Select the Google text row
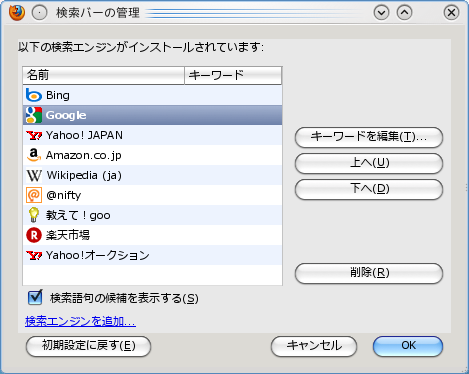The image size is (469, 374). pos(152,115)
